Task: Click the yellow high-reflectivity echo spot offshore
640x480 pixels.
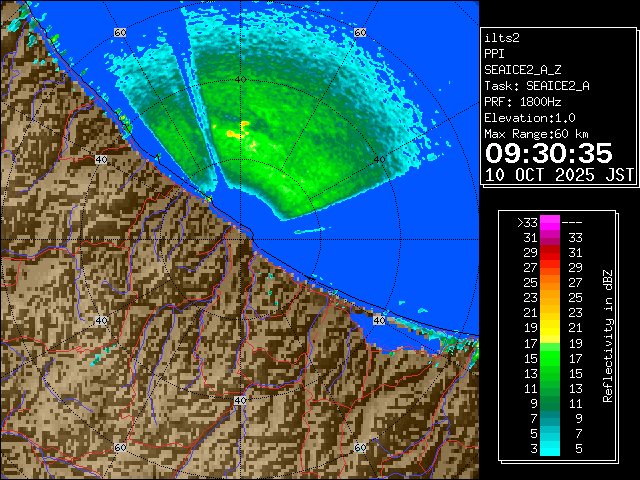Action: pyautogui.click(x=240, y=130)
